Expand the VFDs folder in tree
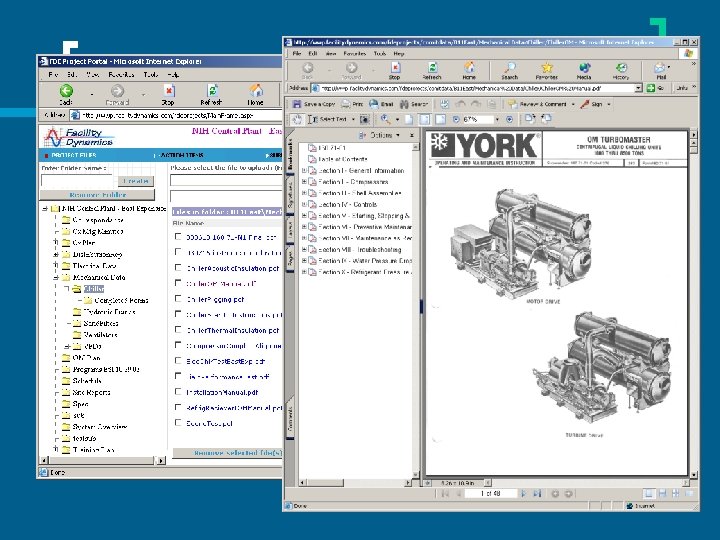720x540 pixels. tap(67, 346)
